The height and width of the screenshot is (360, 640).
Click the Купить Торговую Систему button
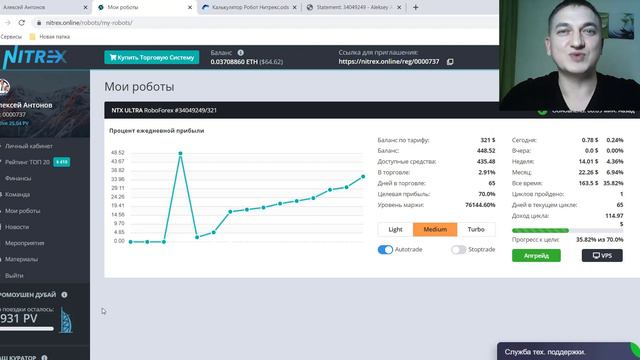coord(151,58)
